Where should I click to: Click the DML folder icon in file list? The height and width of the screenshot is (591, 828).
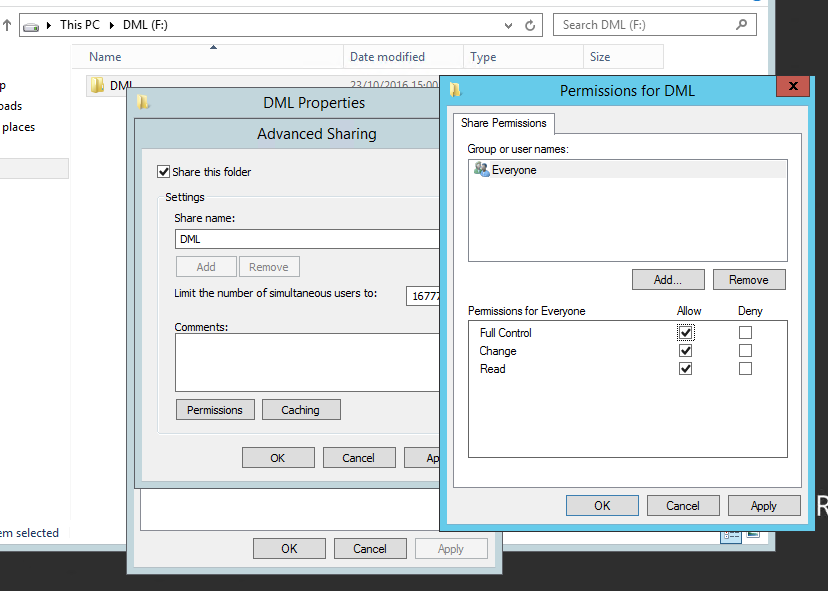[x=97, y=86]
